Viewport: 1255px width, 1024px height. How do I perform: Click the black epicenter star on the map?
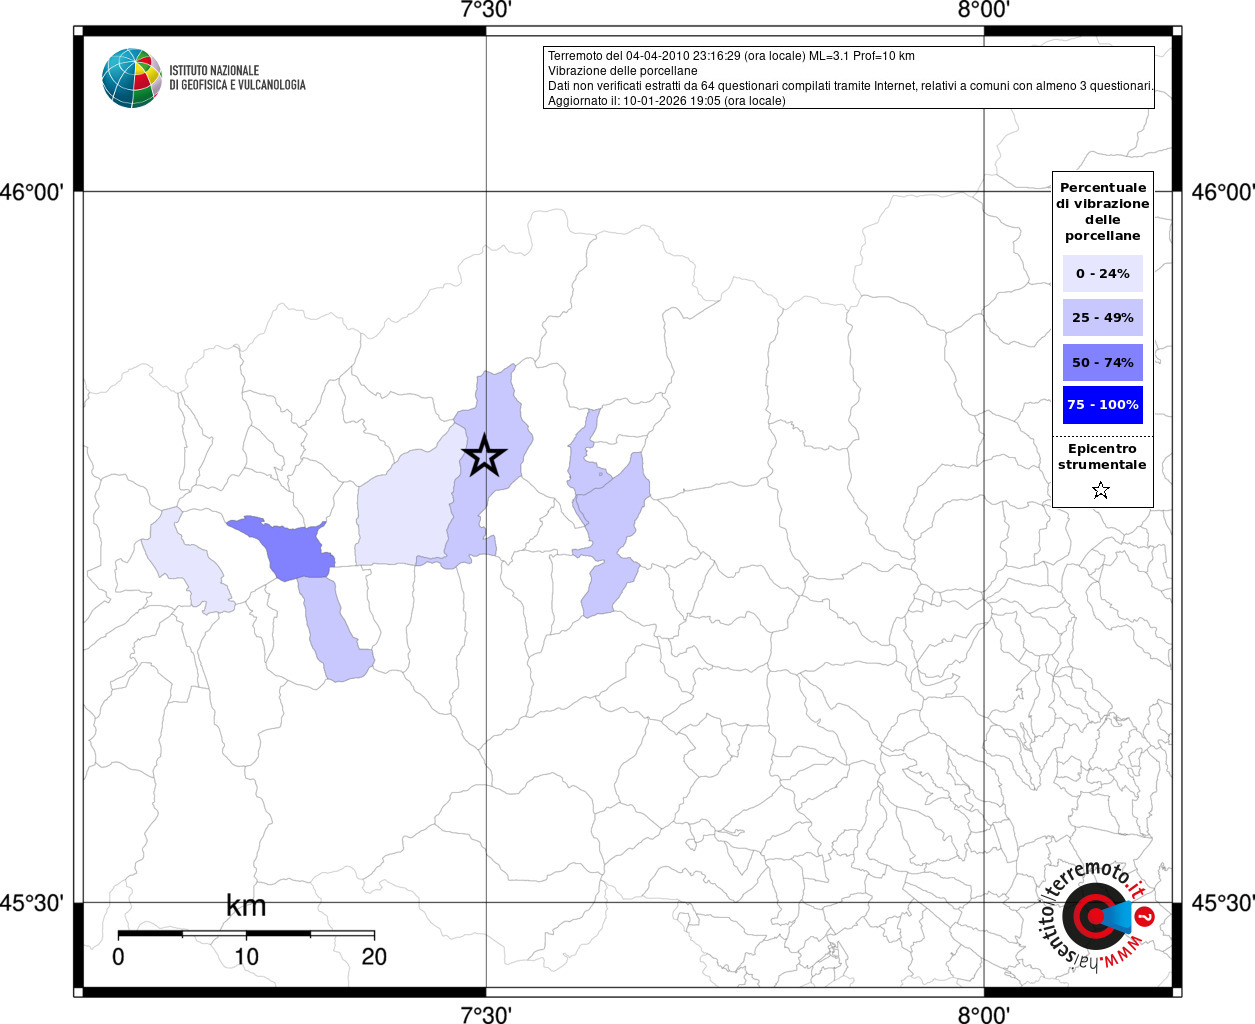tap(484, 456)
